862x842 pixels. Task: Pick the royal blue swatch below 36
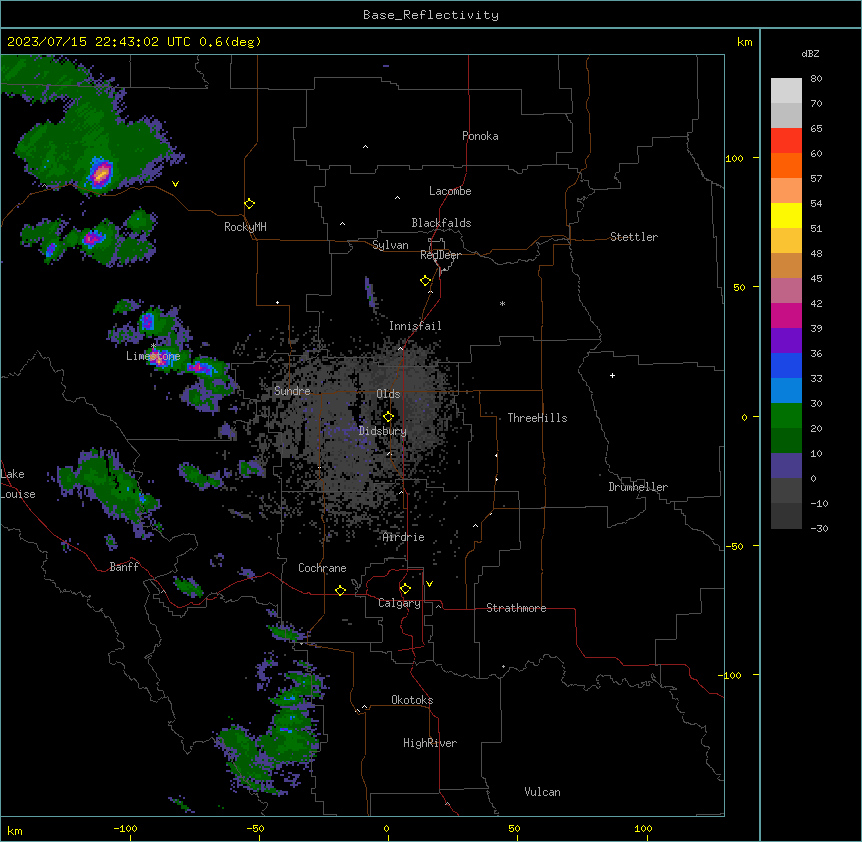pyautogui.click(x=786, y=365)
